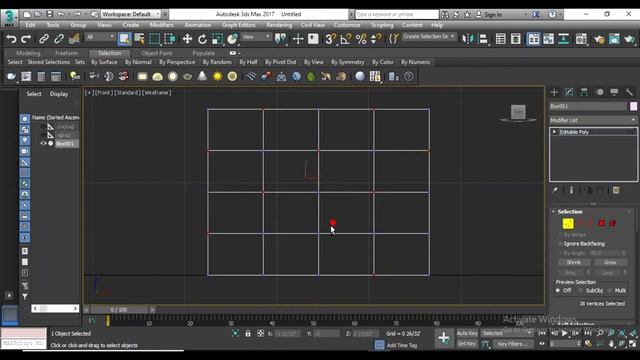The height and width of the screenshot is (360, 640).
Task: Select the Off preview selection radio
Action: (558, 290)
